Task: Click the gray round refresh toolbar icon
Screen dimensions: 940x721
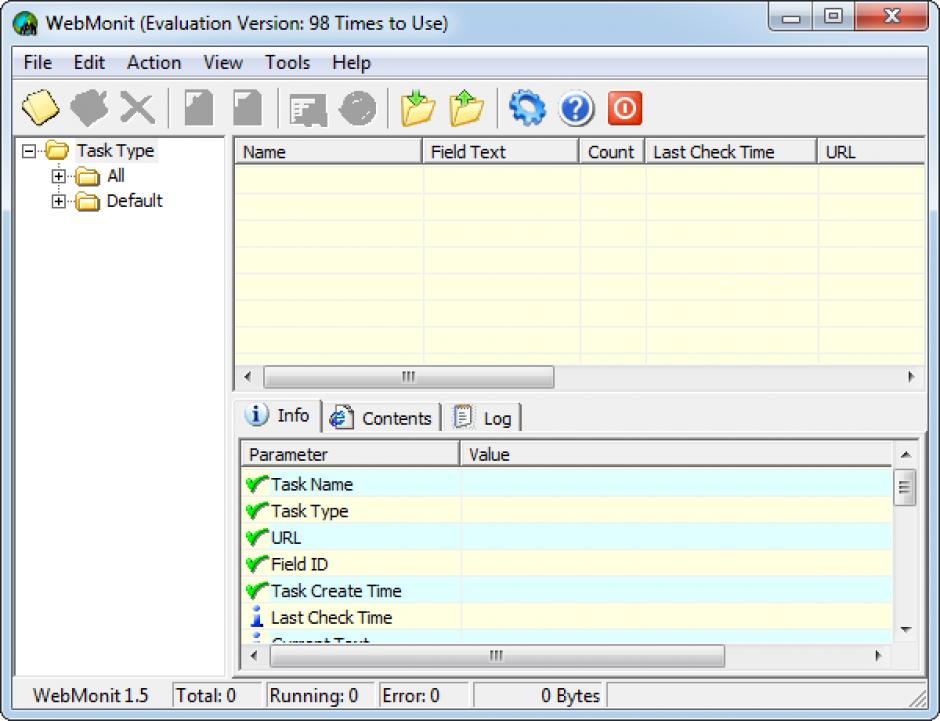Action: [357, 108]
